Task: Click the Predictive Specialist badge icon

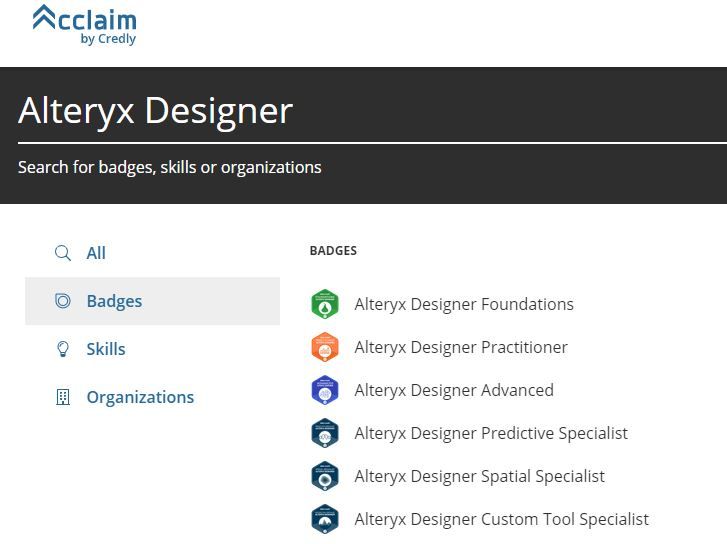Action: (x=325, y=433)
